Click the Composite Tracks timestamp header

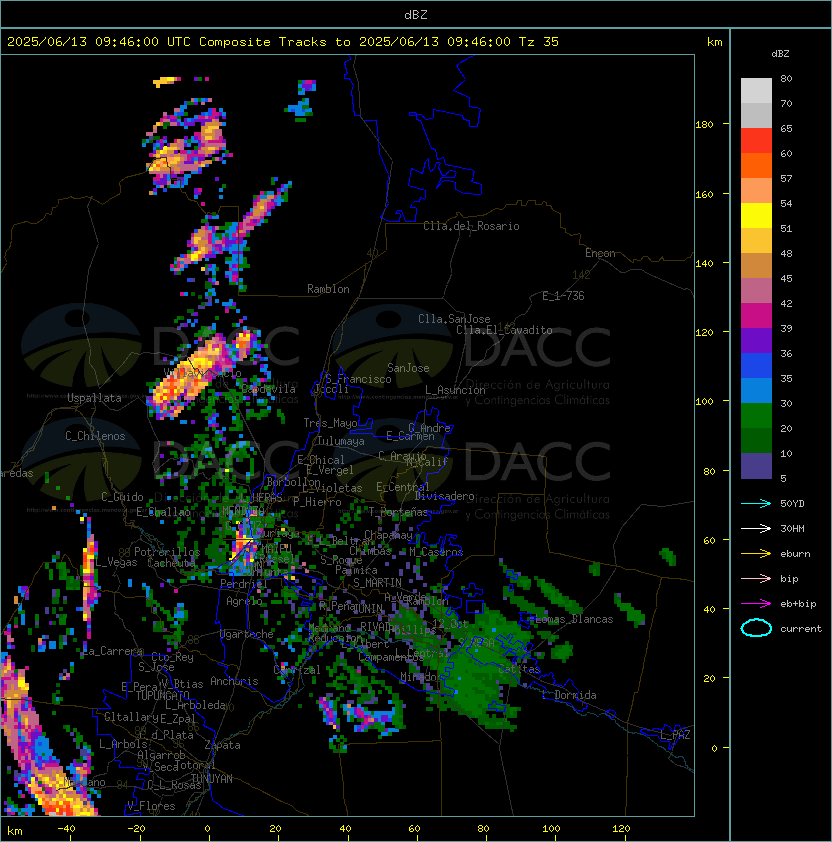(283, 41)
